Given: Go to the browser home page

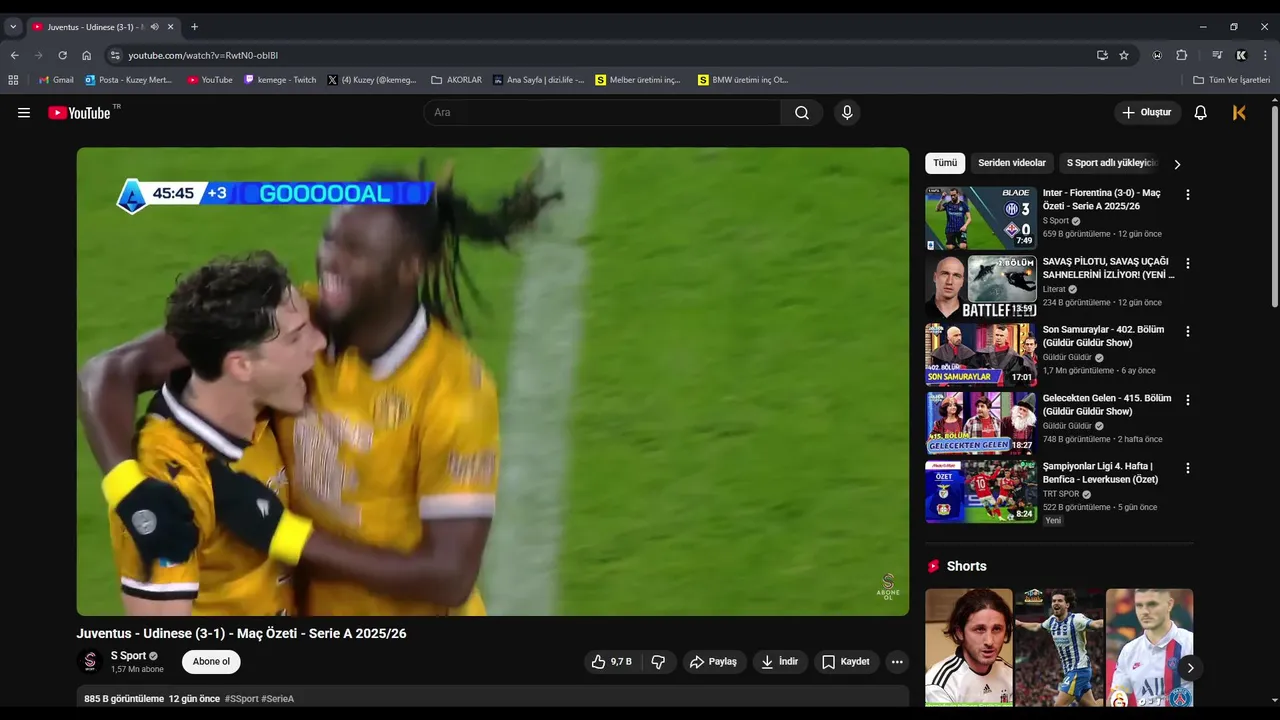Looking at the screenshot, I should (x=86, y=55).
